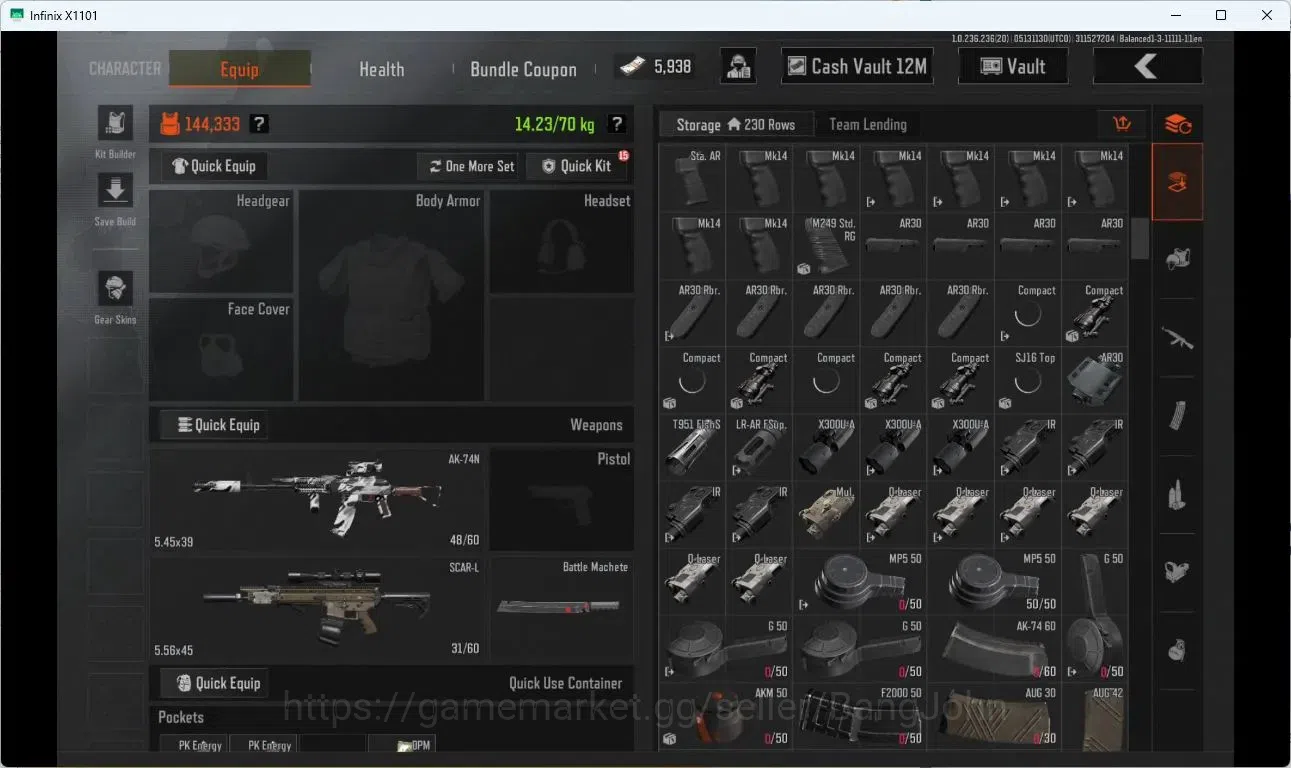Click the empty Headgear slot
This screenshot has width=1291, height=768.
click(x=222, y=241)
